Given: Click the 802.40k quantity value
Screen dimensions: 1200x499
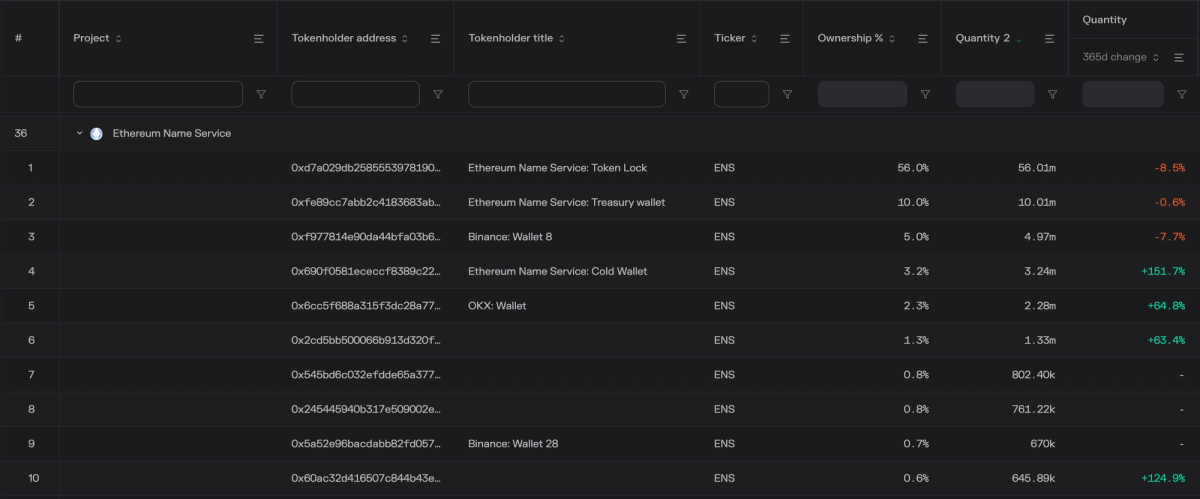Looking at the screenshot, I should pos(1033,375).
